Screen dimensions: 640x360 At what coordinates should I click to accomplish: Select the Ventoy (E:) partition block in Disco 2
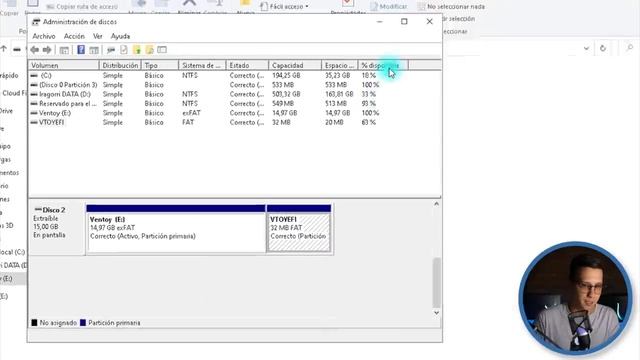176,229
